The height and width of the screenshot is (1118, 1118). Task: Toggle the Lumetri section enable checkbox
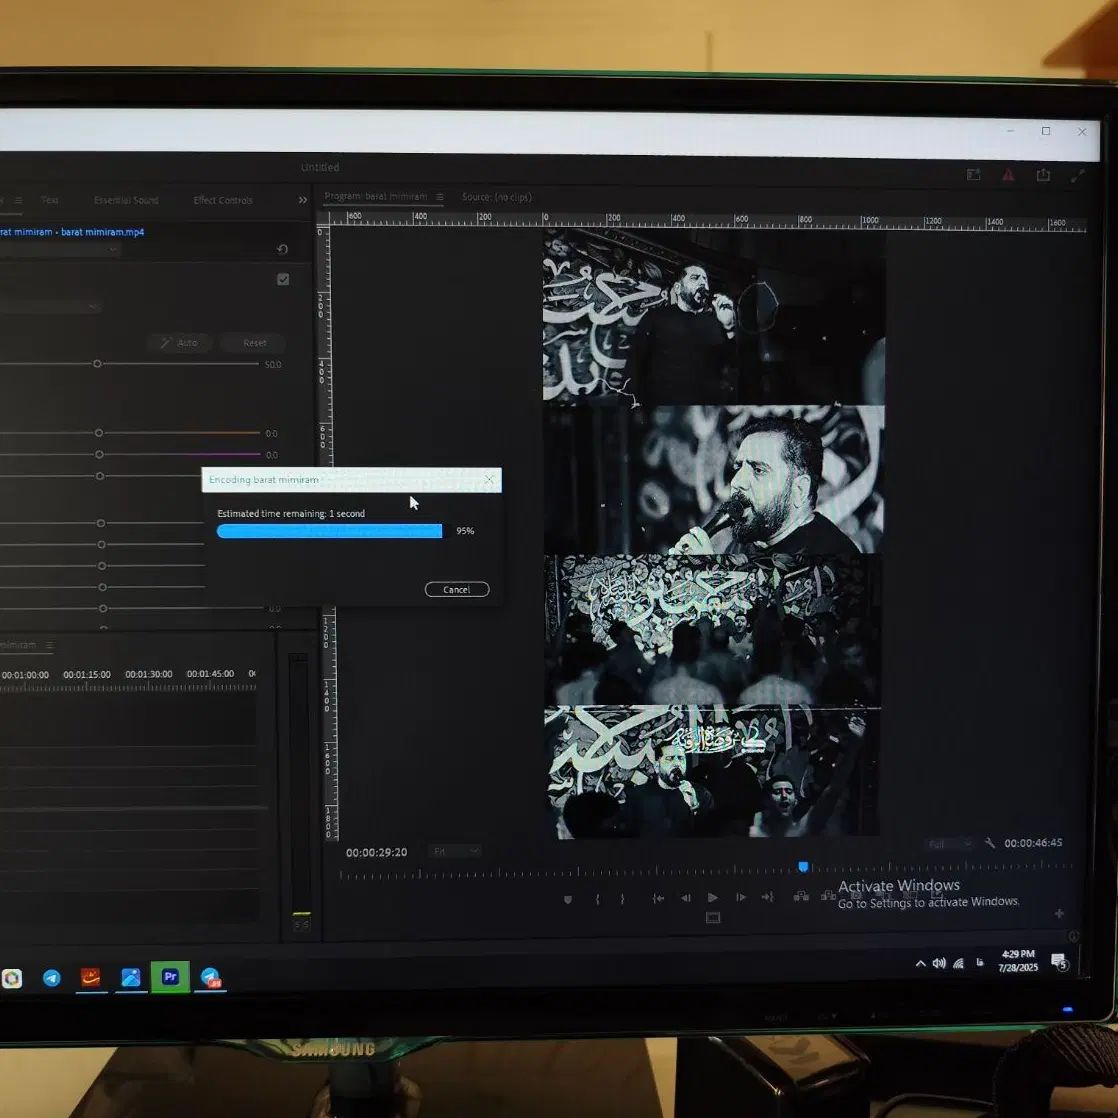click(283, 279)
